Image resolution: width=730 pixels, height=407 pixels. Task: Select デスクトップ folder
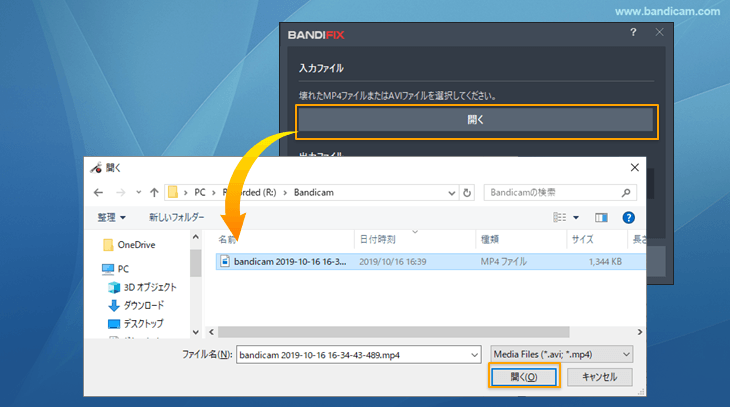(x=135, y=324)
